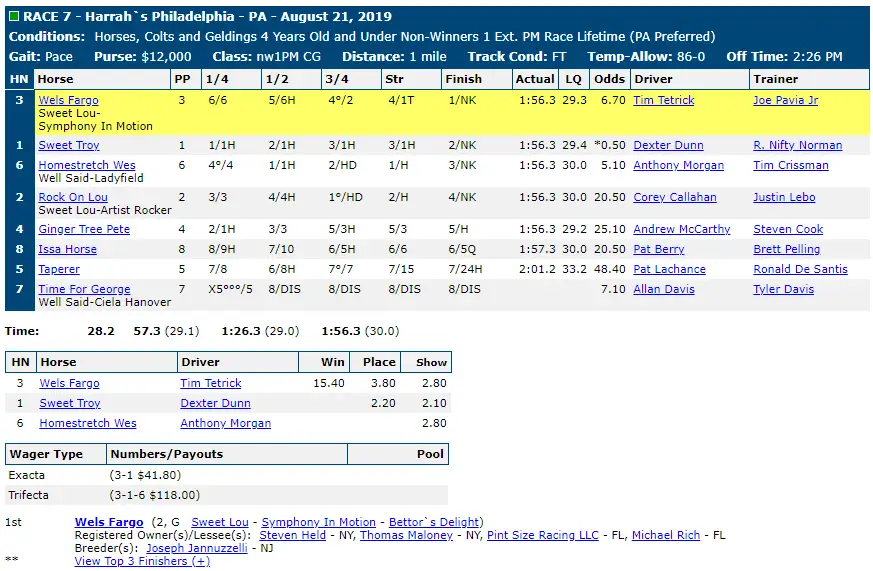The image size is (873, 571).
Task: Open driver Pat Berry's profile
Action: 659,249
